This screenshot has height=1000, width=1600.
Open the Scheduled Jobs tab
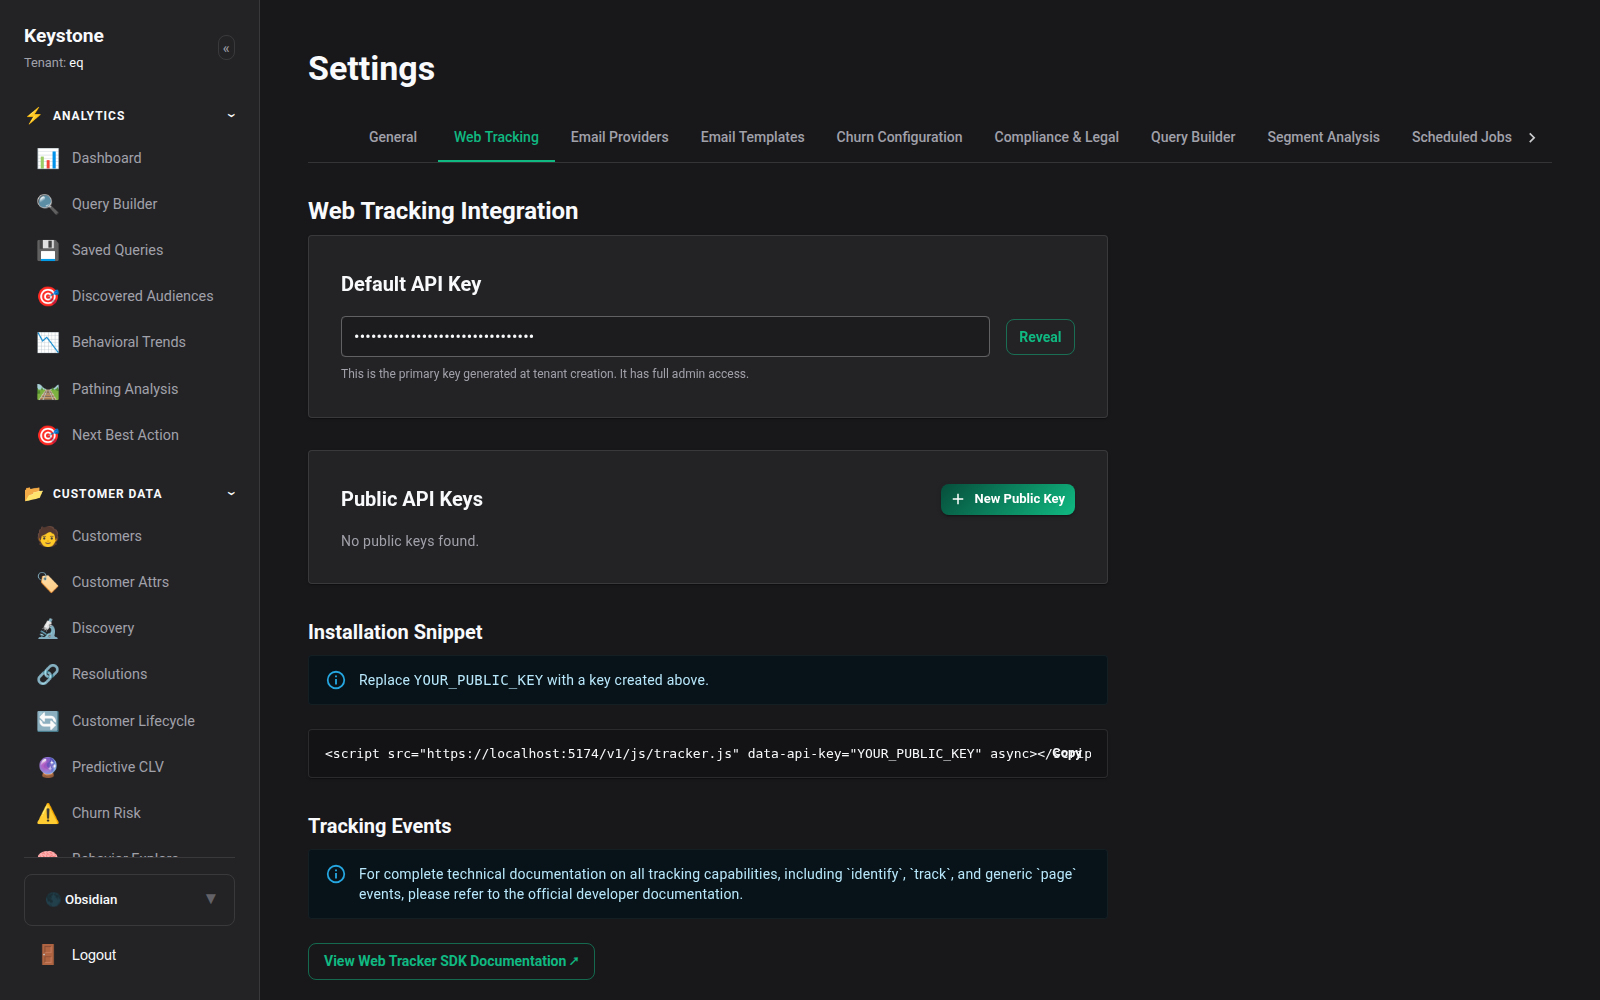(x=1462, y=137)
